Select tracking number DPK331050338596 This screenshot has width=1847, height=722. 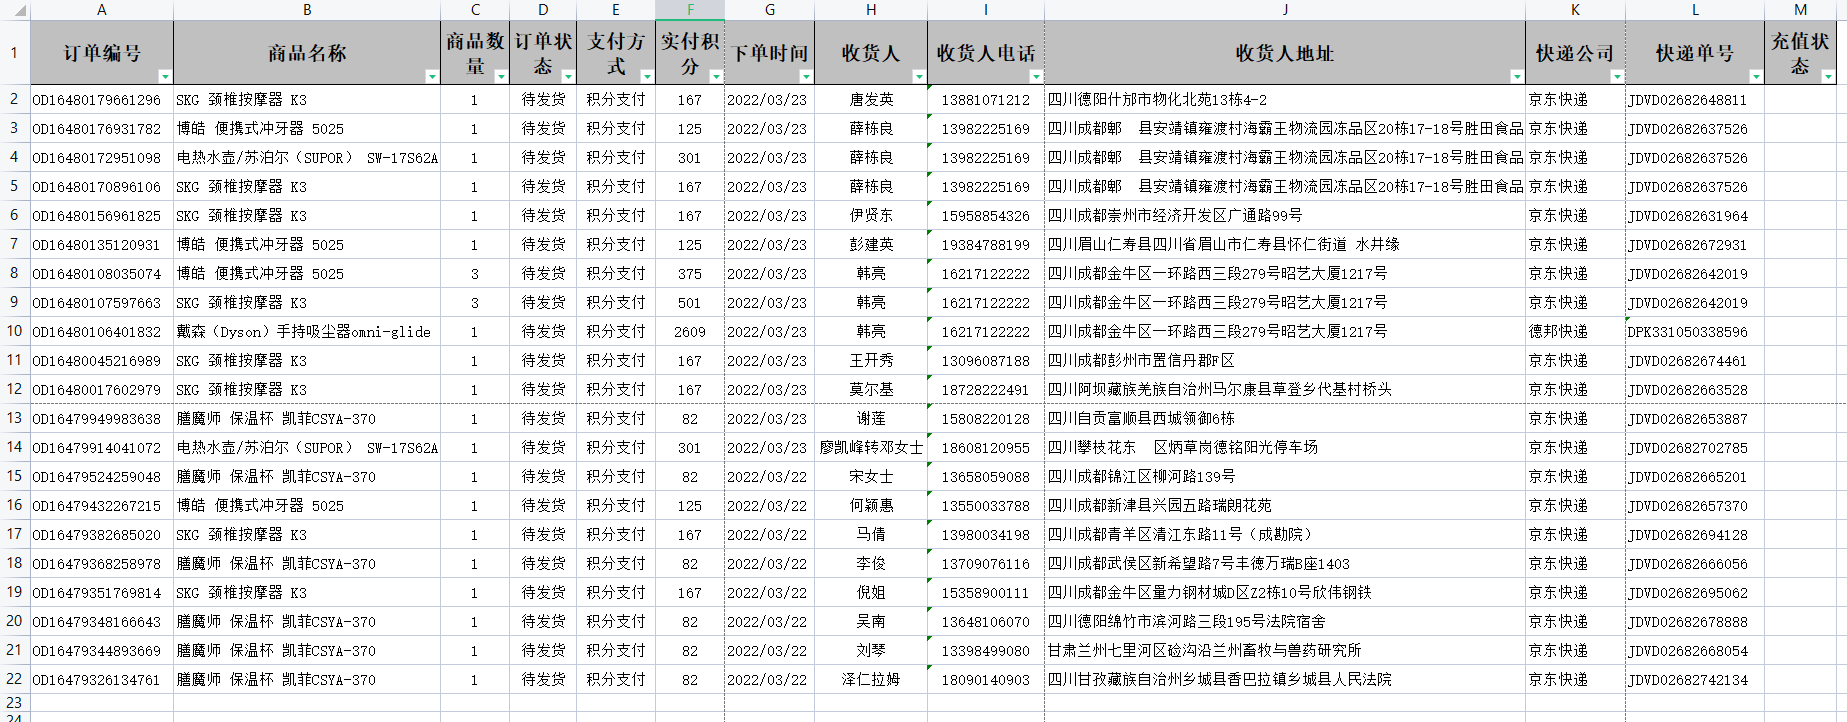(x=1695, y=332)
